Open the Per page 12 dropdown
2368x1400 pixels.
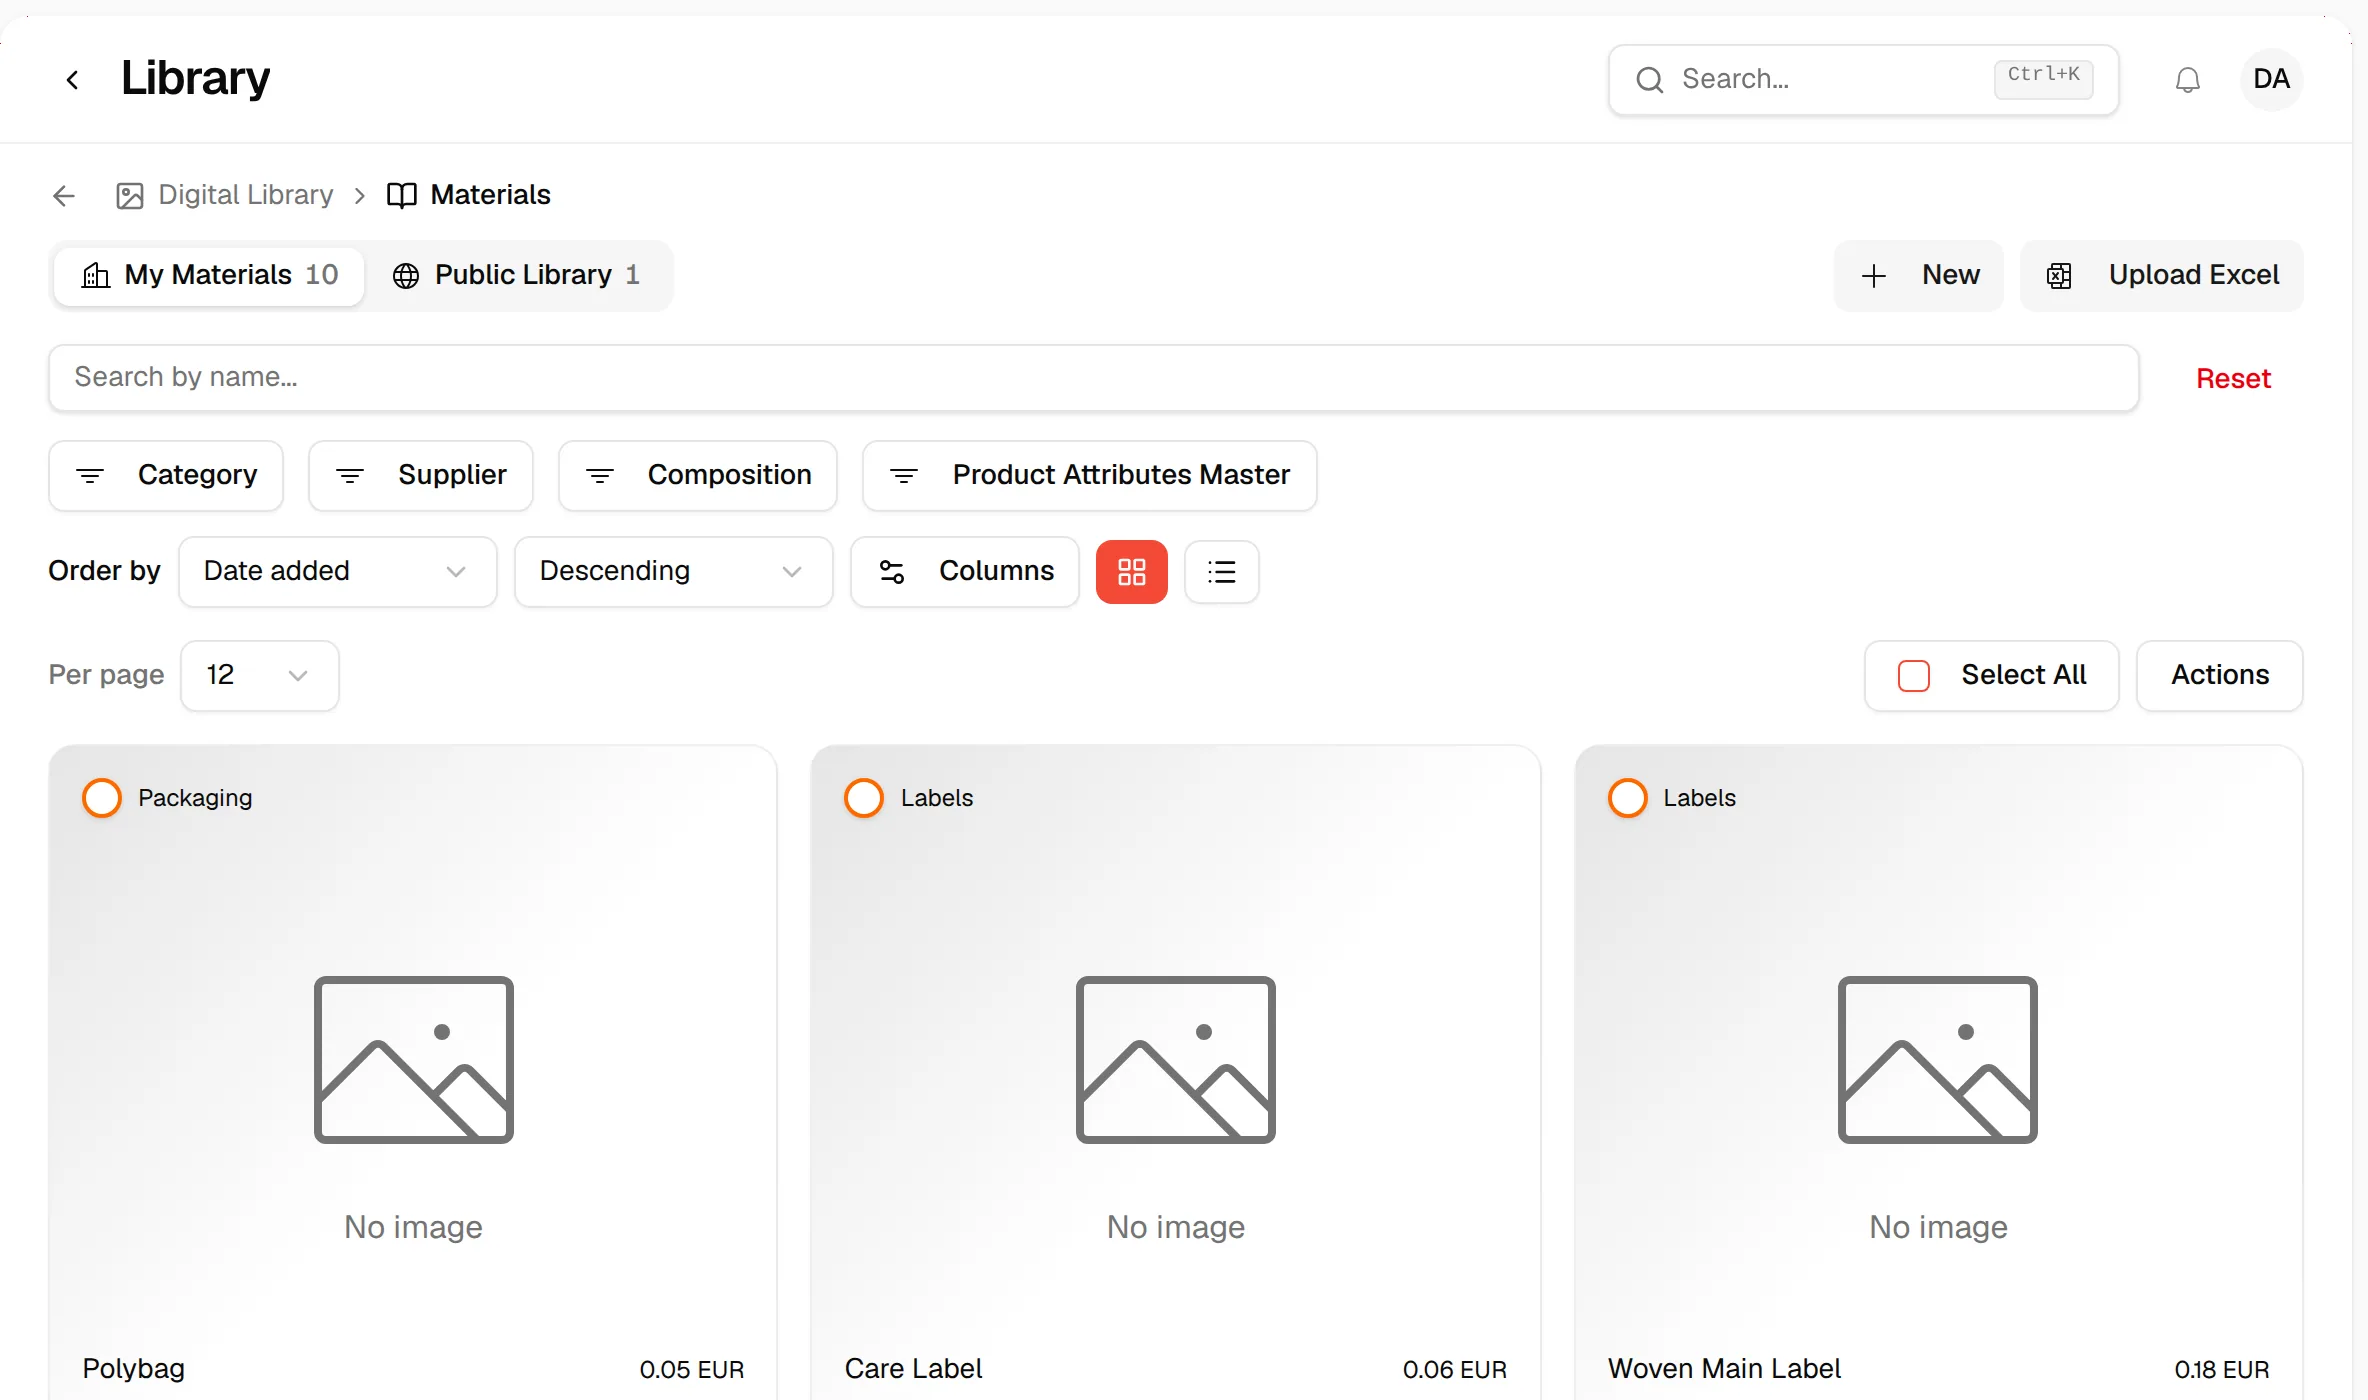click(260, 676)
